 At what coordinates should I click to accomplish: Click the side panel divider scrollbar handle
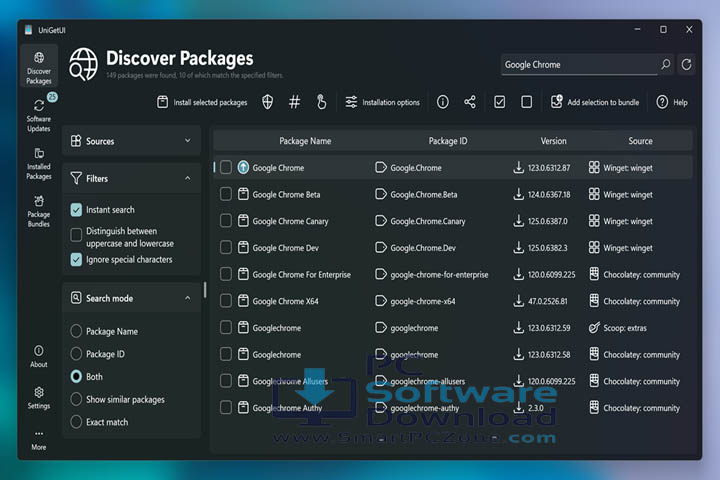click(205, 290)
